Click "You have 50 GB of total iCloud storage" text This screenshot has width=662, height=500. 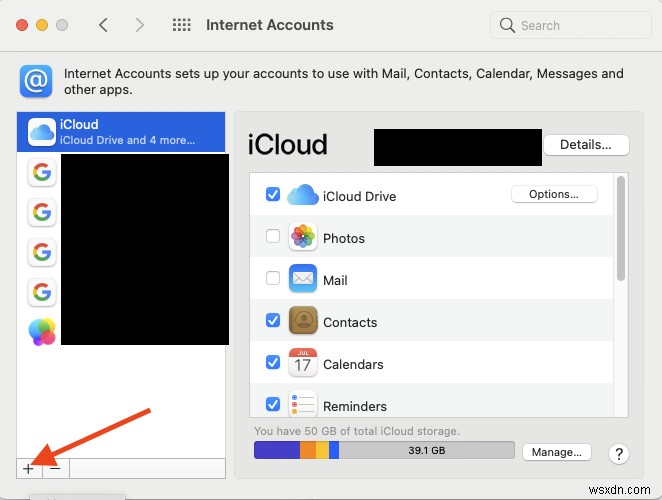pyautogui.click(x=357, y=431)
